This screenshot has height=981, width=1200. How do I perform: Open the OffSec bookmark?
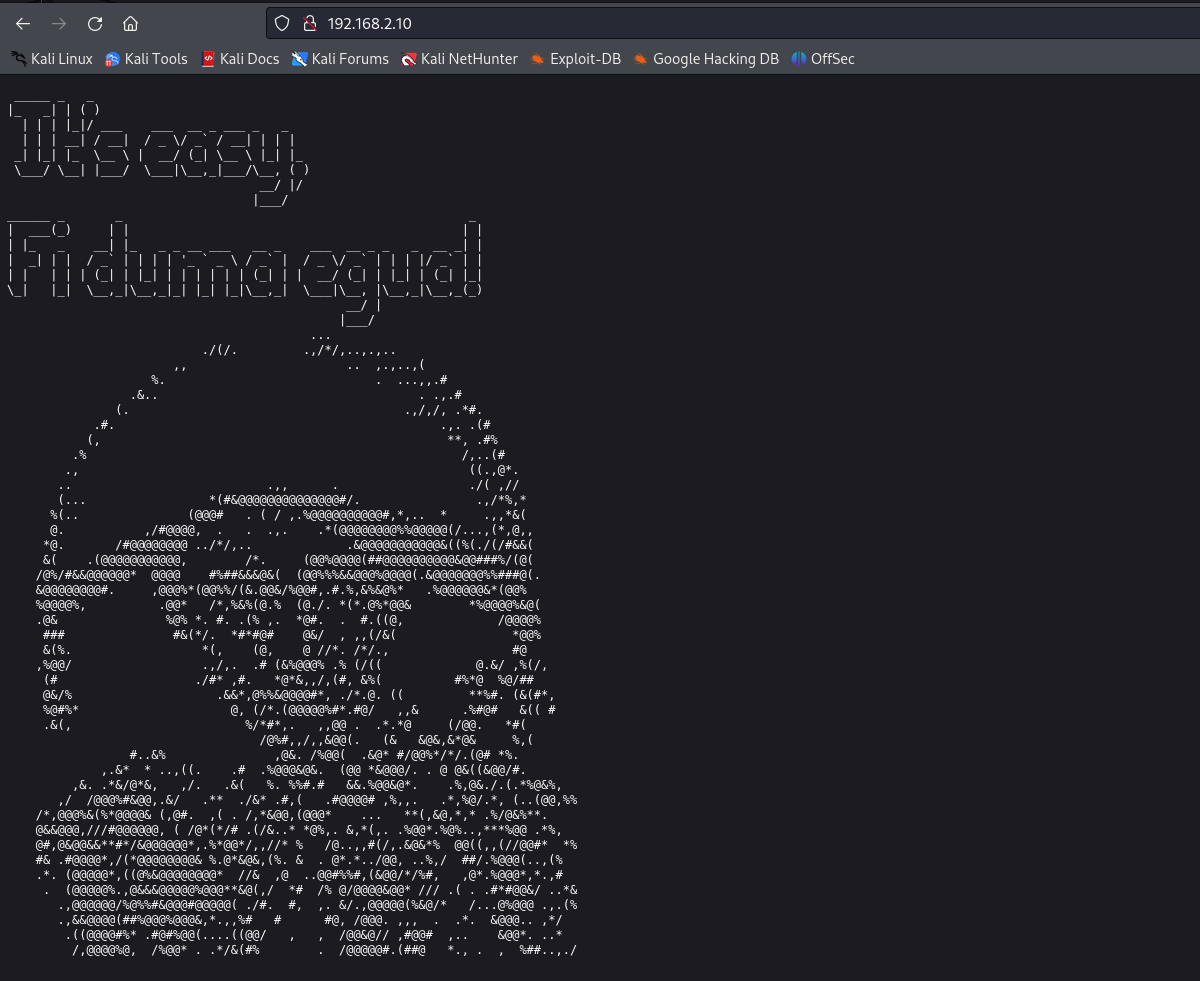[823, 59]
